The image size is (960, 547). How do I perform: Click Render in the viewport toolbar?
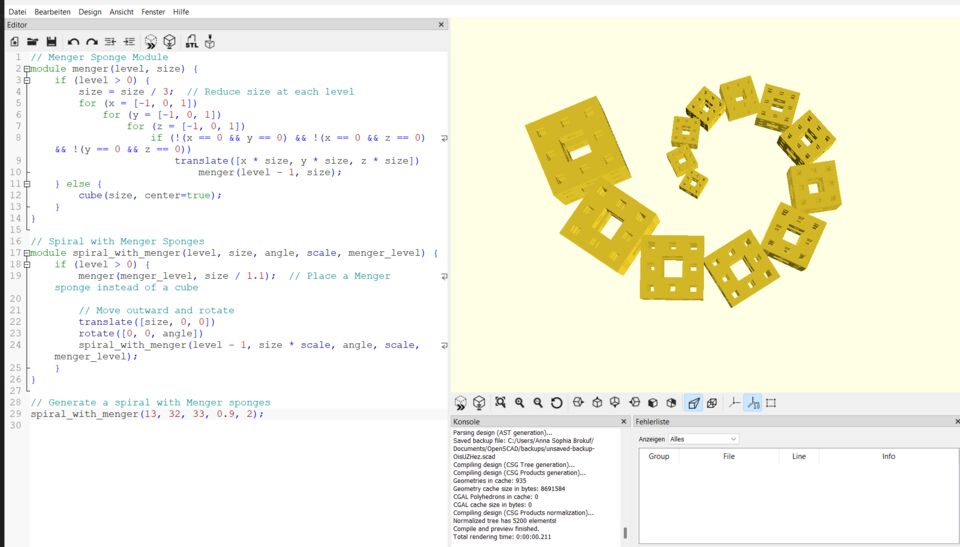point(479,402)
